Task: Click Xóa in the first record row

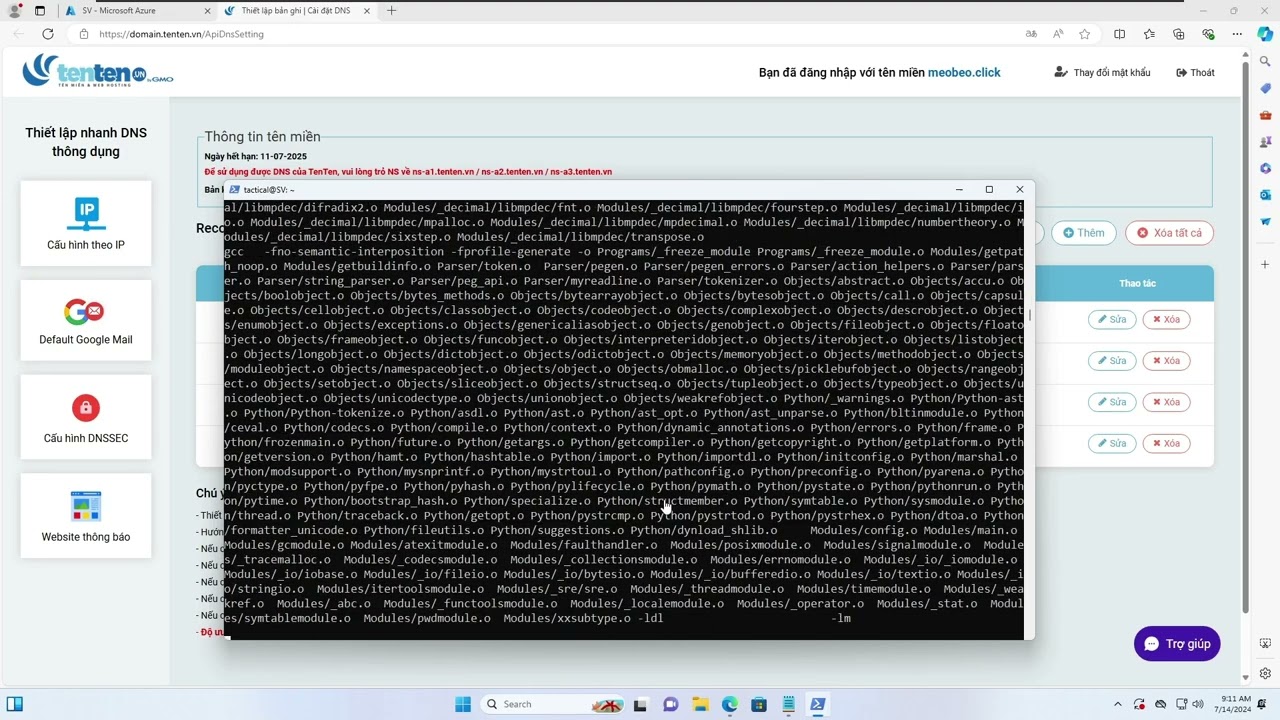Action: [x=1166, y=320]
